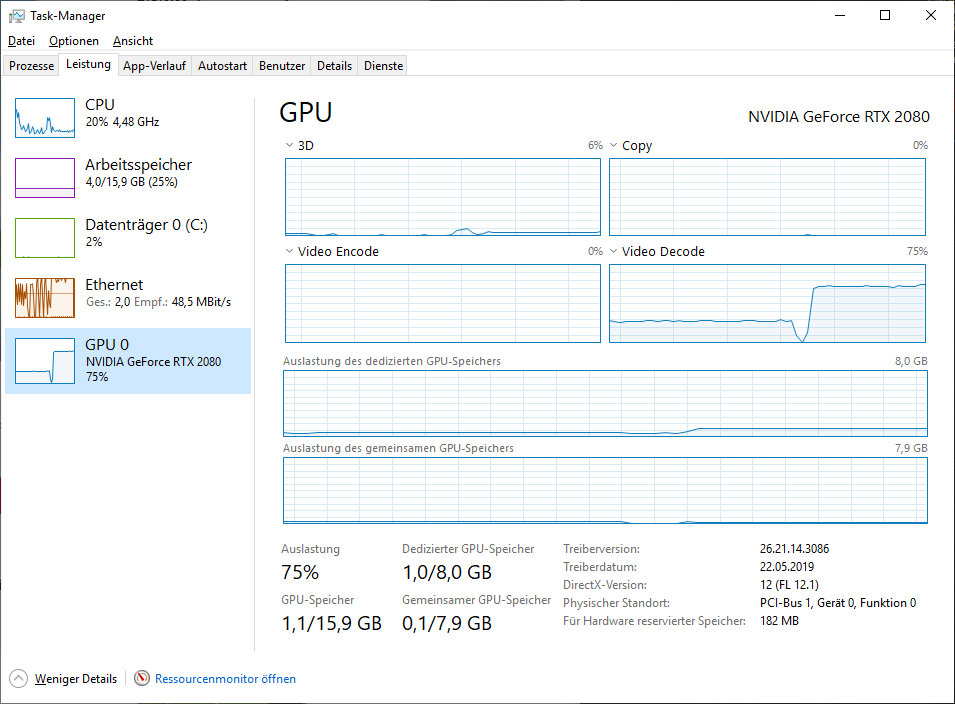
Task: Click the Weniger Details collapse arrow icon
Action: click(20, 679)
